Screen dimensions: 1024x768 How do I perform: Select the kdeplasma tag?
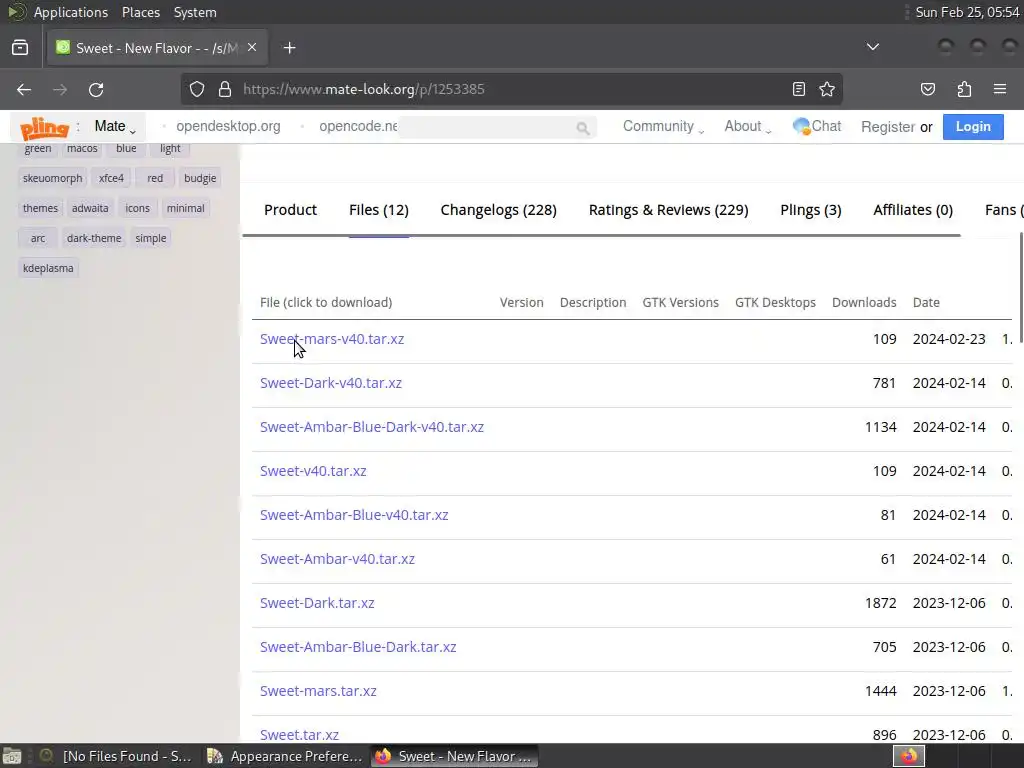pyautogui.click(x=48, y=268)
